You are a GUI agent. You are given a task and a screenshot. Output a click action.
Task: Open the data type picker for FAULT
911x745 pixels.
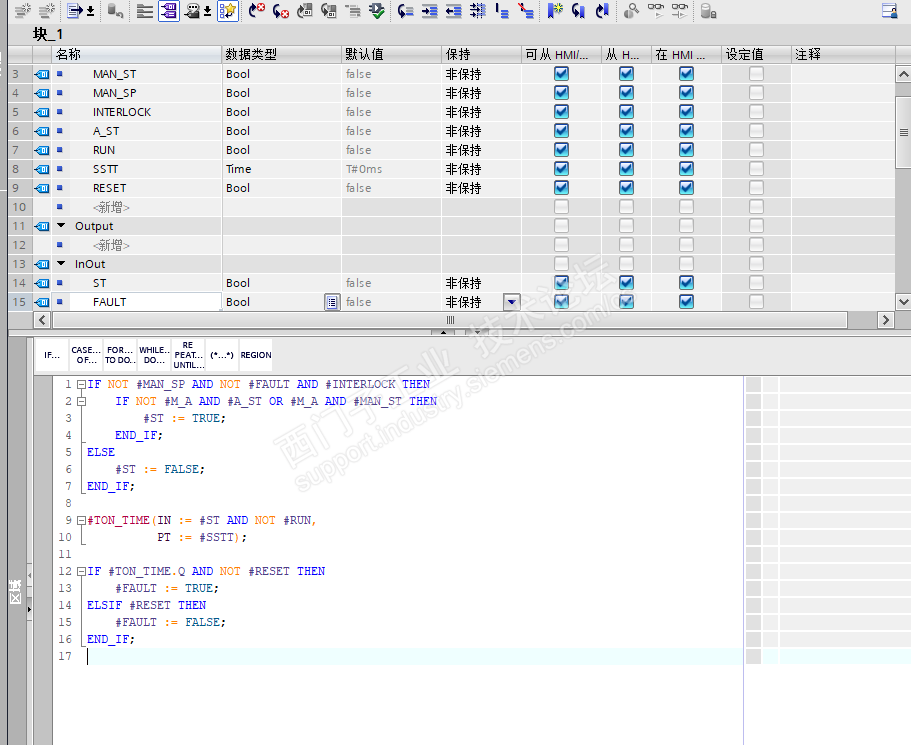tap(332, 302)
